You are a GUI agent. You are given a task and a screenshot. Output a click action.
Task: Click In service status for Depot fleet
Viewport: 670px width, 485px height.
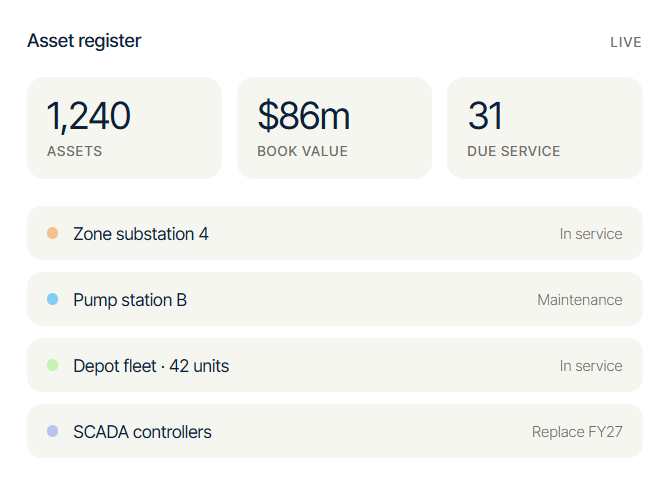click(591, 366)
